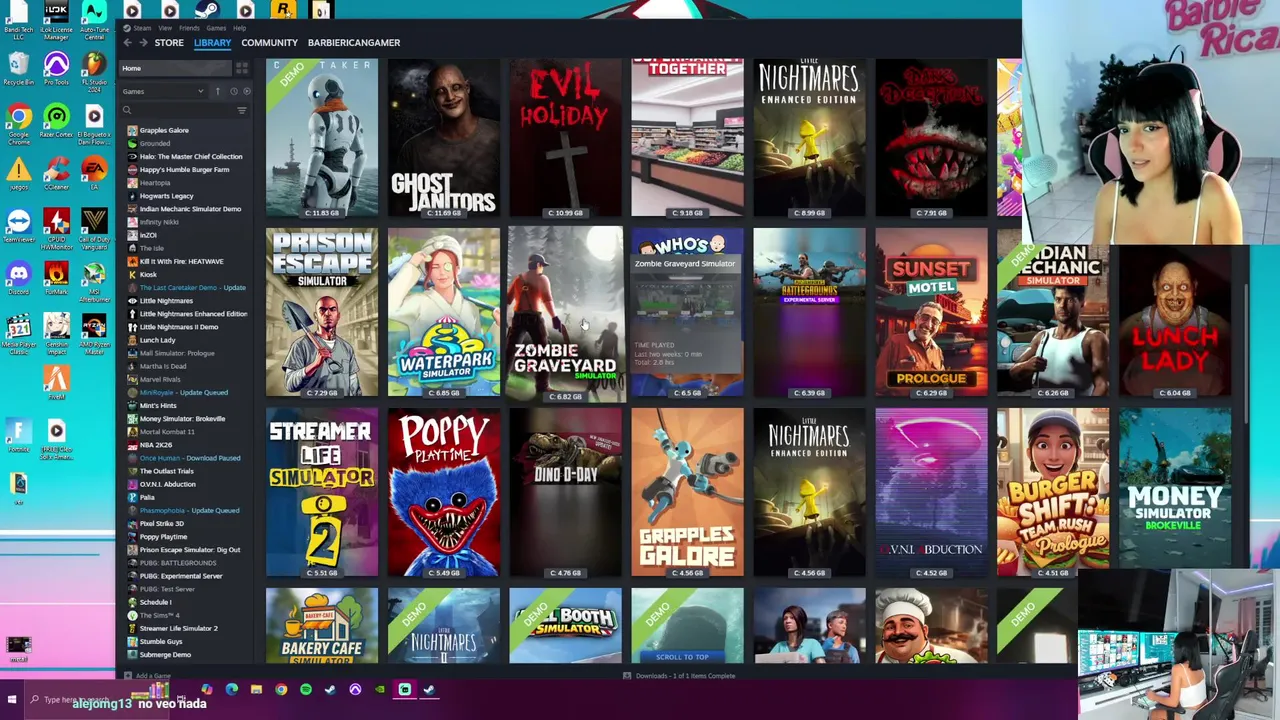Viewport: 1280px width, 720px height.
Task: Click the magnifier in the library search field
Action: [127, 110]
